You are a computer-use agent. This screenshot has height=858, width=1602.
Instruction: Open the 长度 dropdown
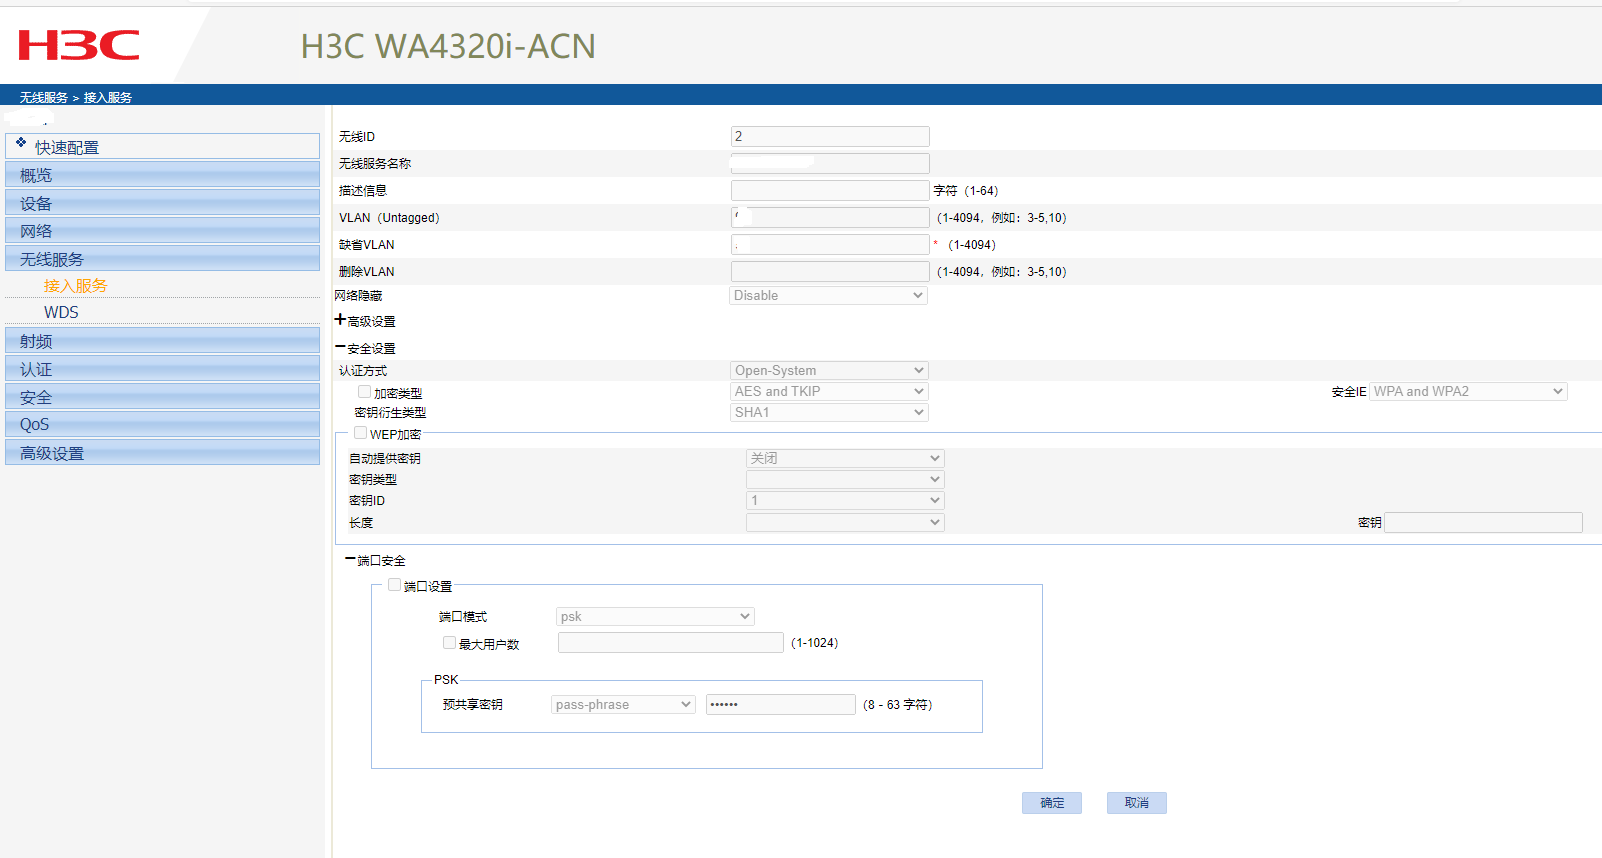[845, 522]
